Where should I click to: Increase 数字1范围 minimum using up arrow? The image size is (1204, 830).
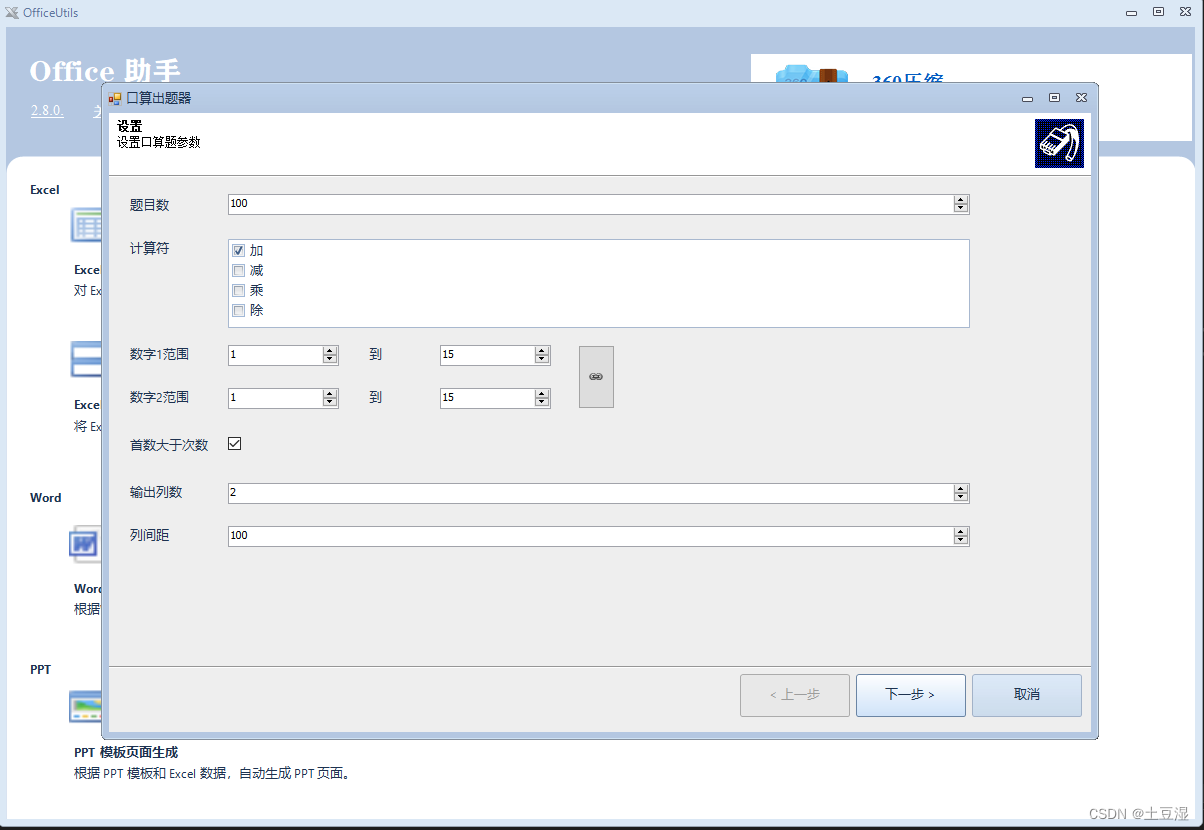click(330, 351)
